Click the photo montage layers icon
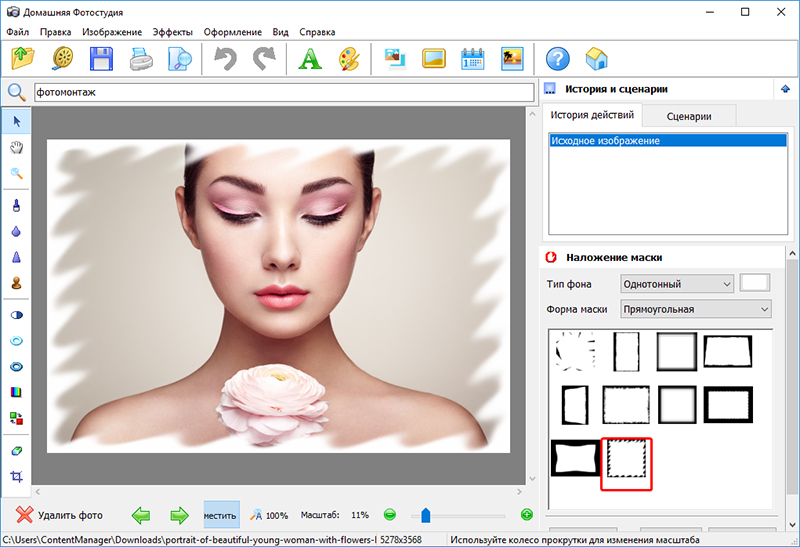The width and height of the screenshot is (800, 547). 395,59
